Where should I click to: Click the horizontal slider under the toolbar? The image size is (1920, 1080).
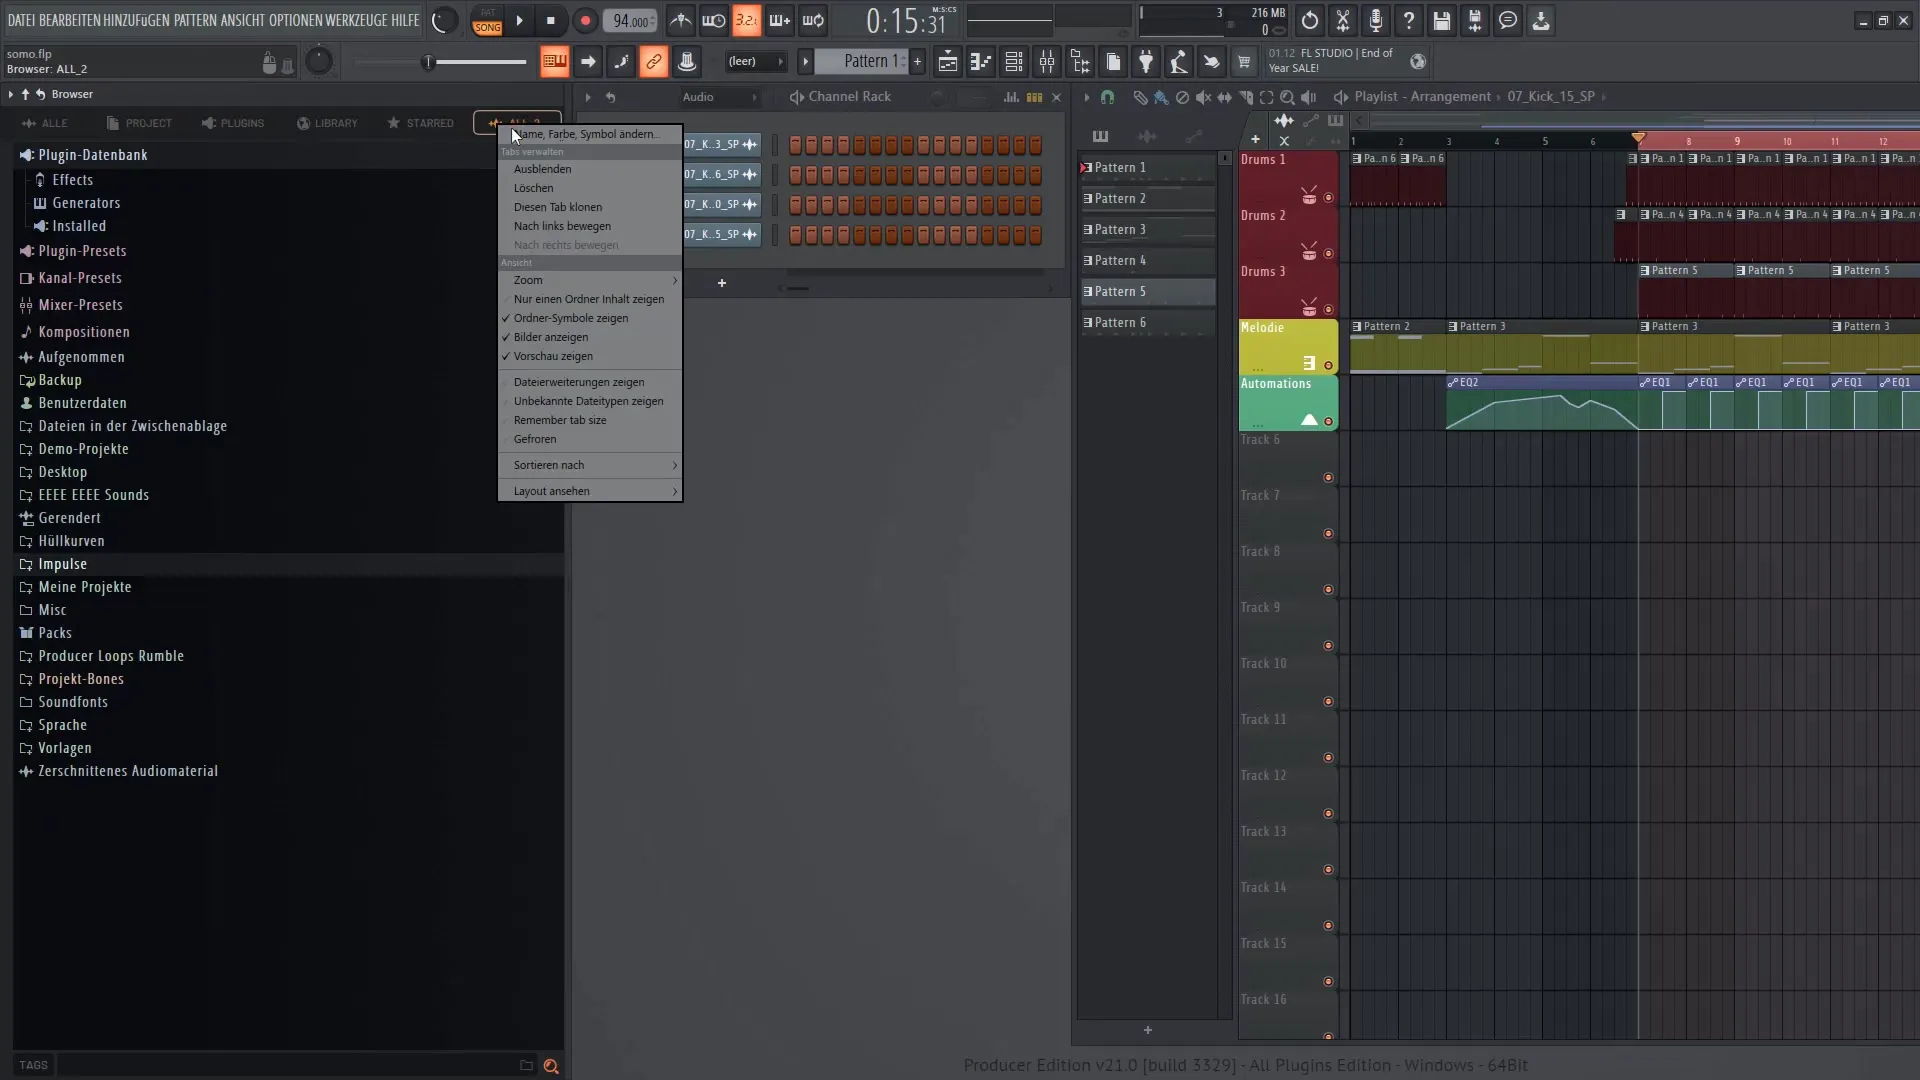coord(440,62)
